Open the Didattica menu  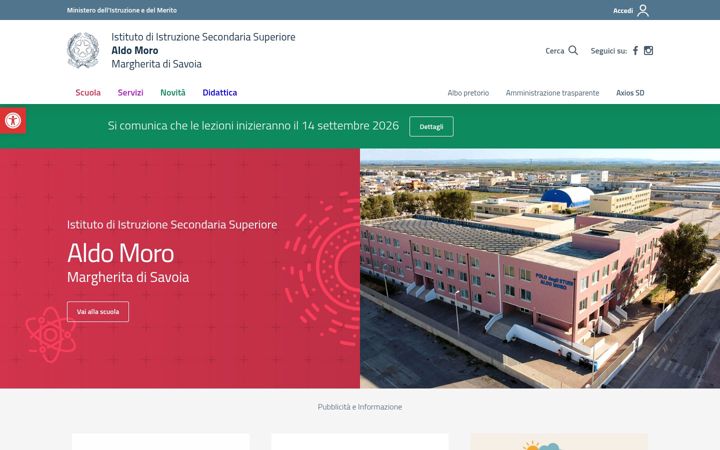[219, 92]
